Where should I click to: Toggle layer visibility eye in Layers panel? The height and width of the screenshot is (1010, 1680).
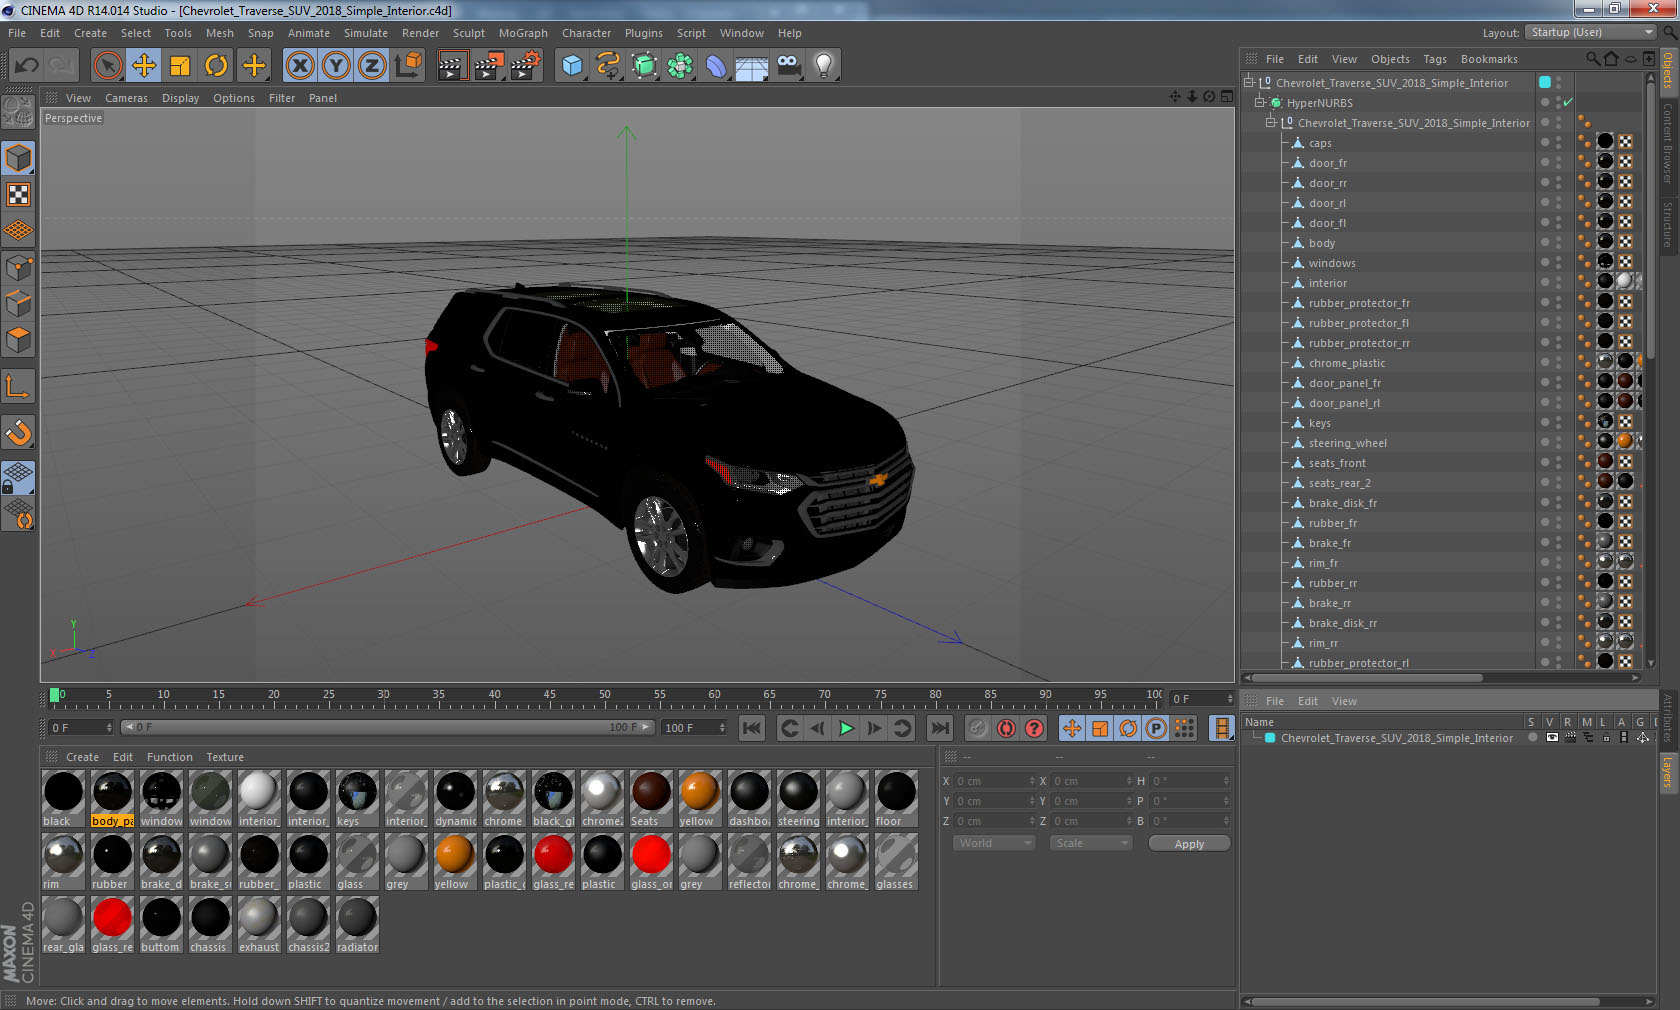[x=1552, y=737]
